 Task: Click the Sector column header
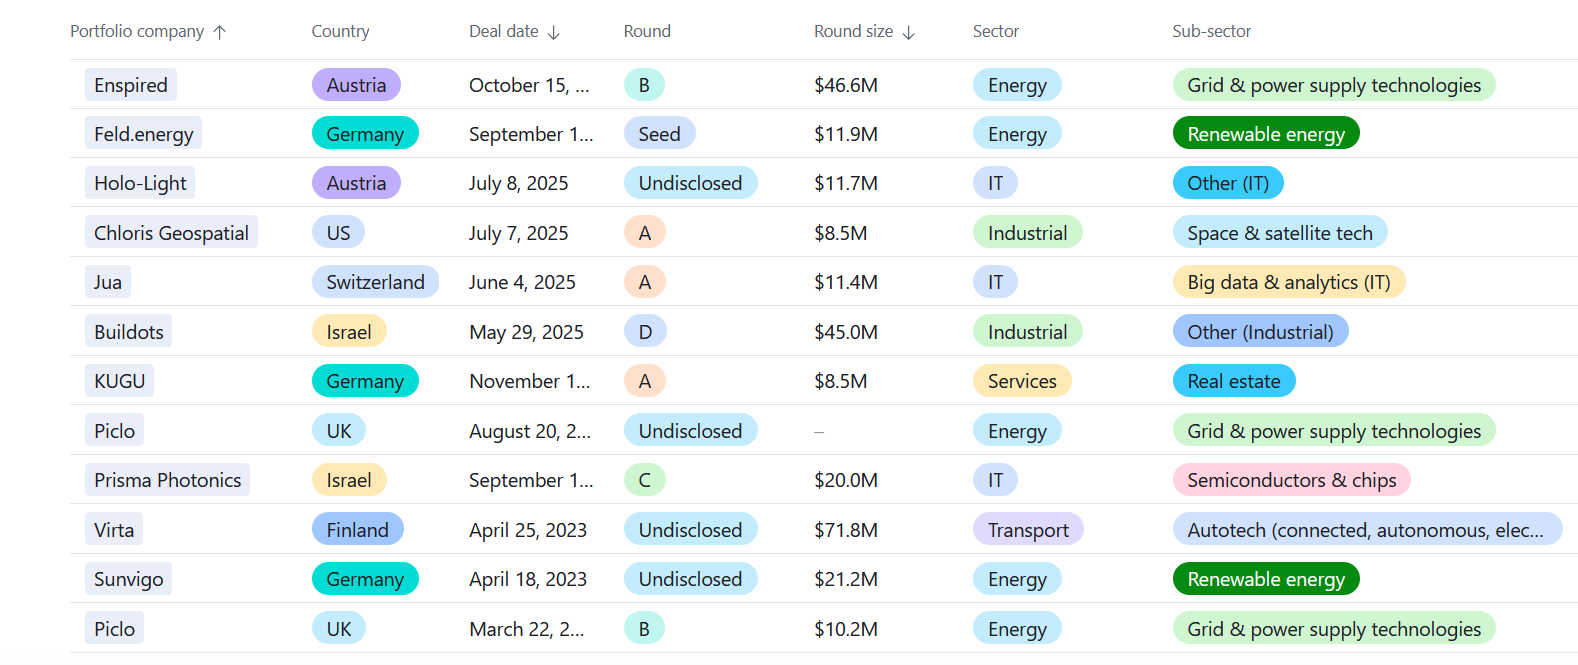coord(995,32)
